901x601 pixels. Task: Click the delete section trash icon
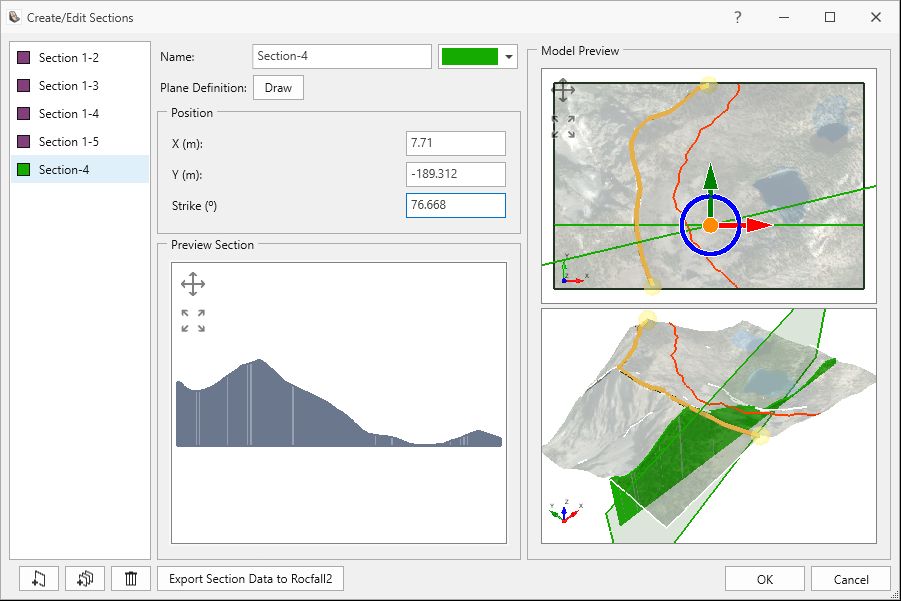131,579
